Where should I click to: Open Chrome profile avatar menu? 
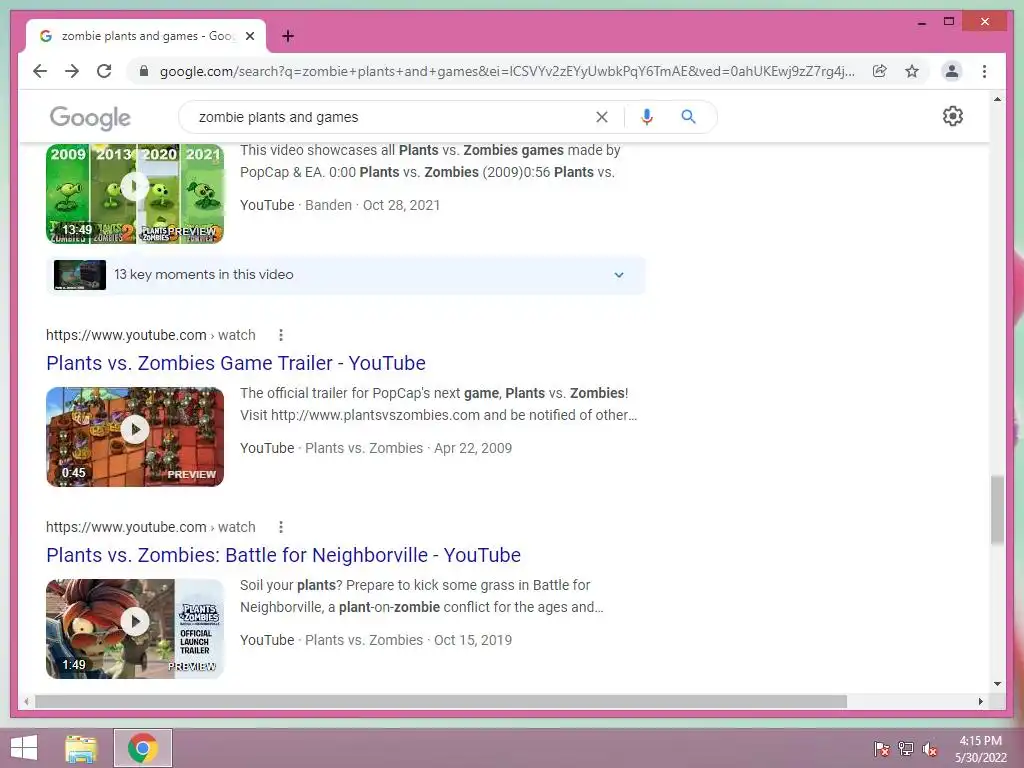coord(952,71)
